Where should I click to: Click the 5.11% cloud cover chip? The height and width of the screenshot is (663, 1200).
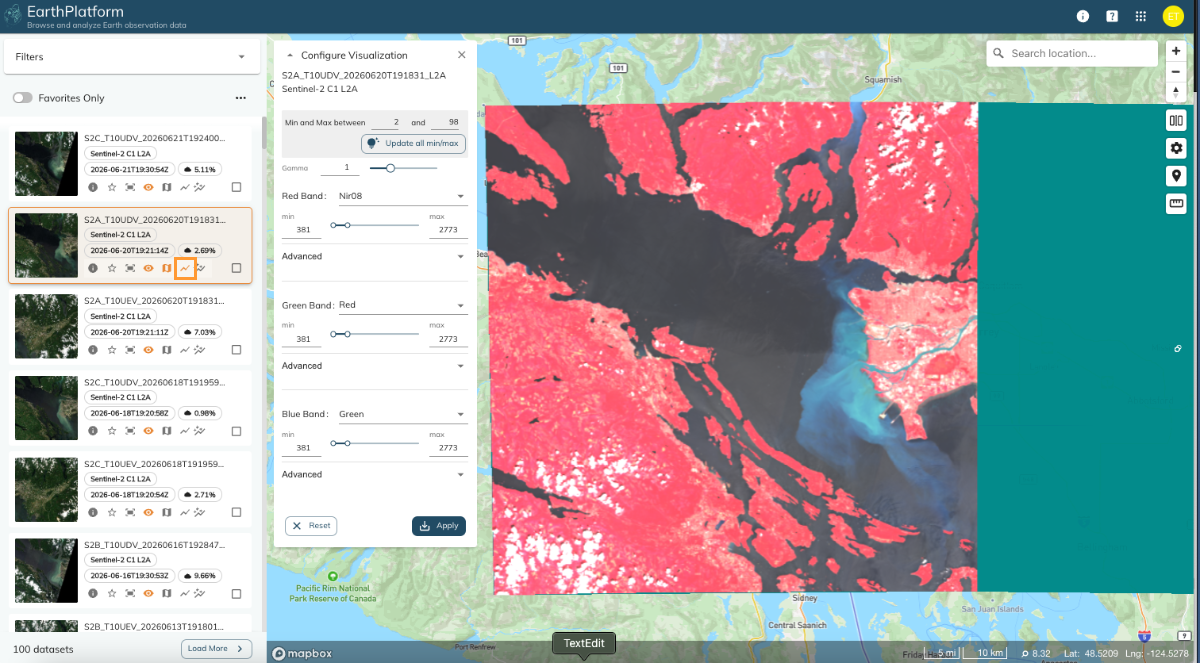[x=201, y=169]
